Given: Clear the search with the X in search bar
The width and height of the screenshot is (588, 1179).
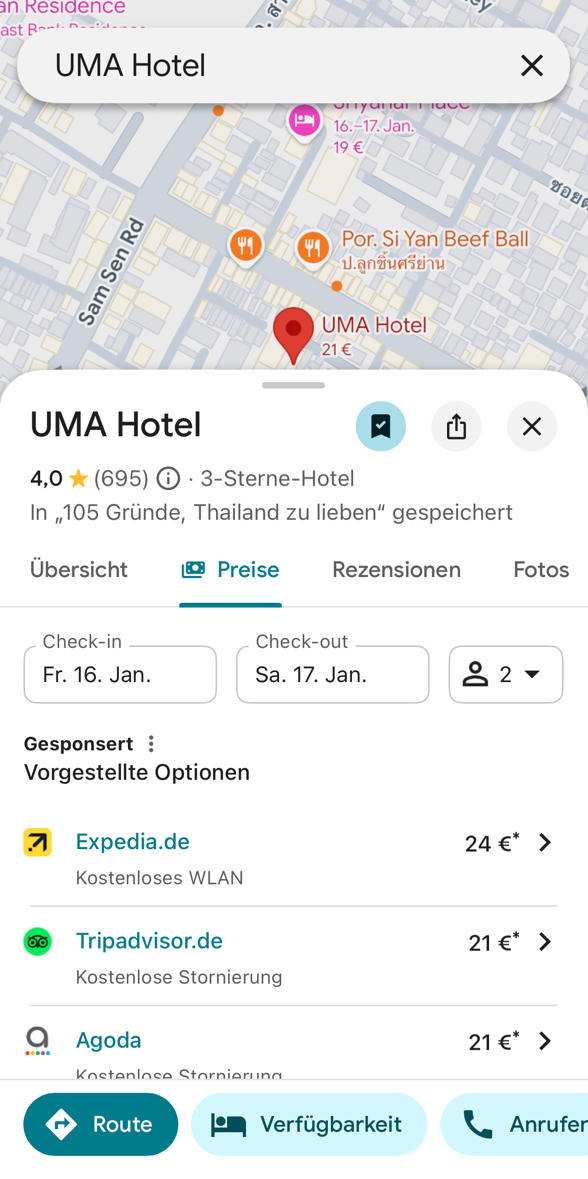Looking at the screenshot, I should click(x=531, y=65).
